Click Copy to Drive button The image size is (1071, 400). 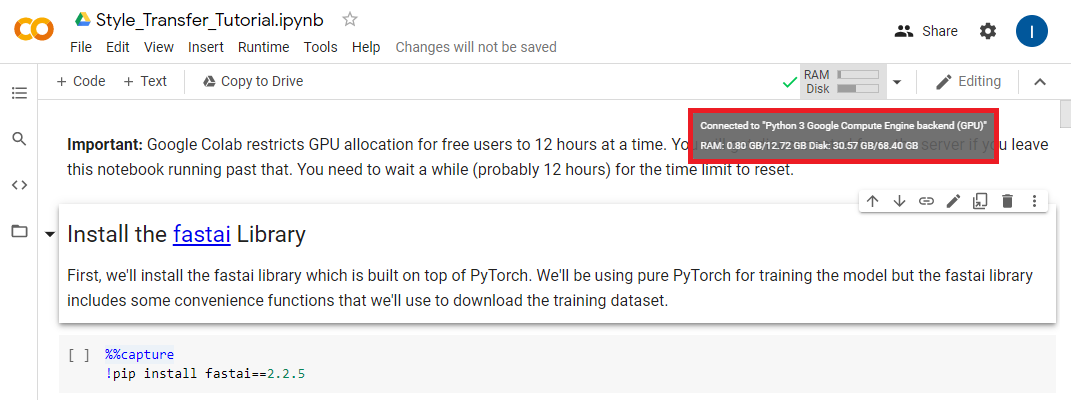pyautogui.click(x=253, y=81)
